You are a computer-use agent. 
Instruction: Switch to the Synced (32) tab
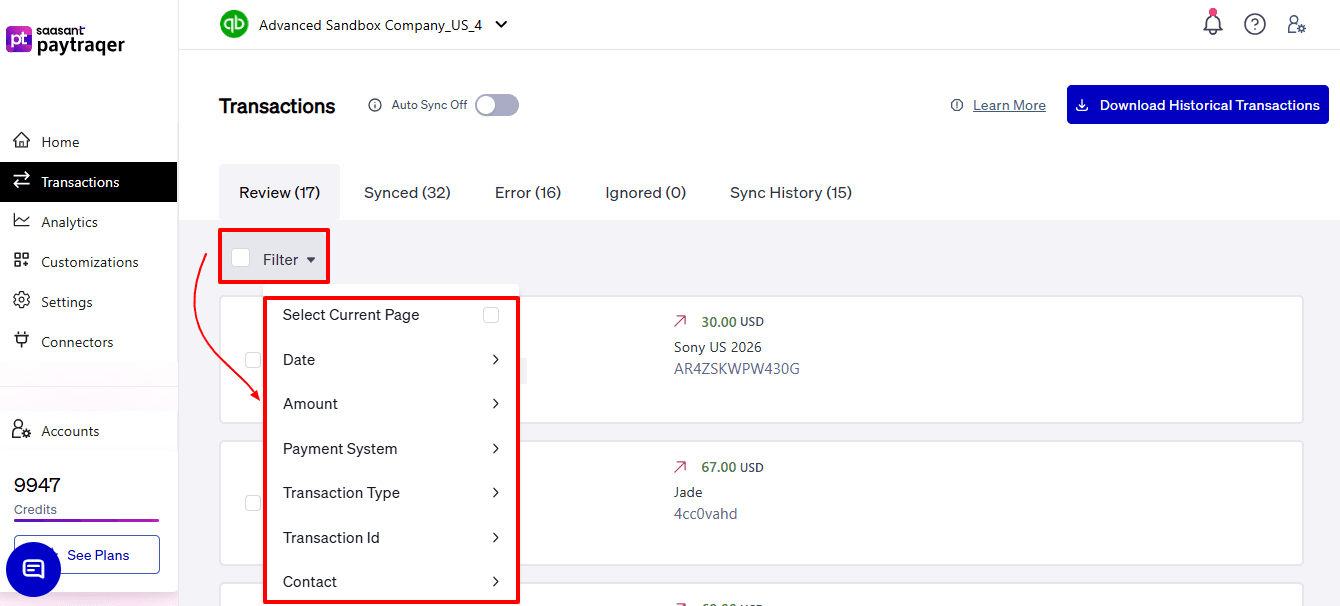pyautogui.click(x=407, y=193)
